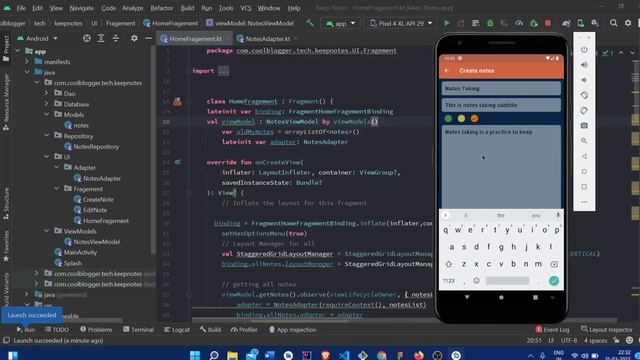The height and width of the screenshot is (360, 640).
Task: Tap the large notes body text area
Action: point(501,167)
